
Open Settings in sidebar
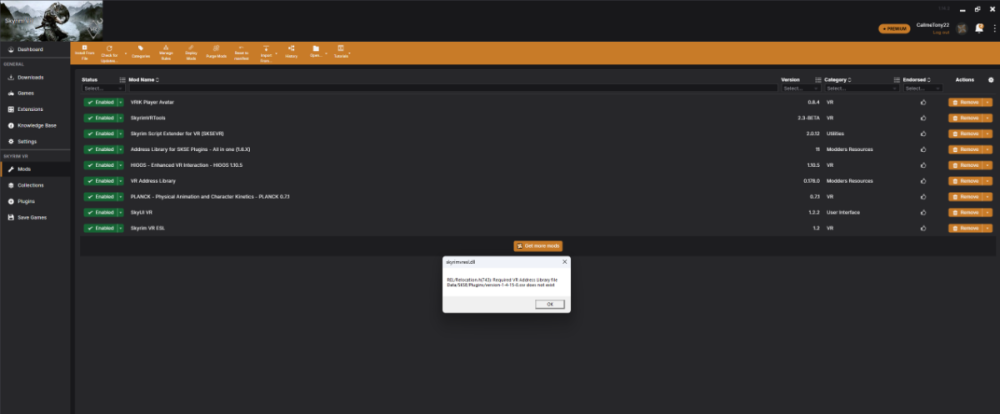tap(35, 141)
